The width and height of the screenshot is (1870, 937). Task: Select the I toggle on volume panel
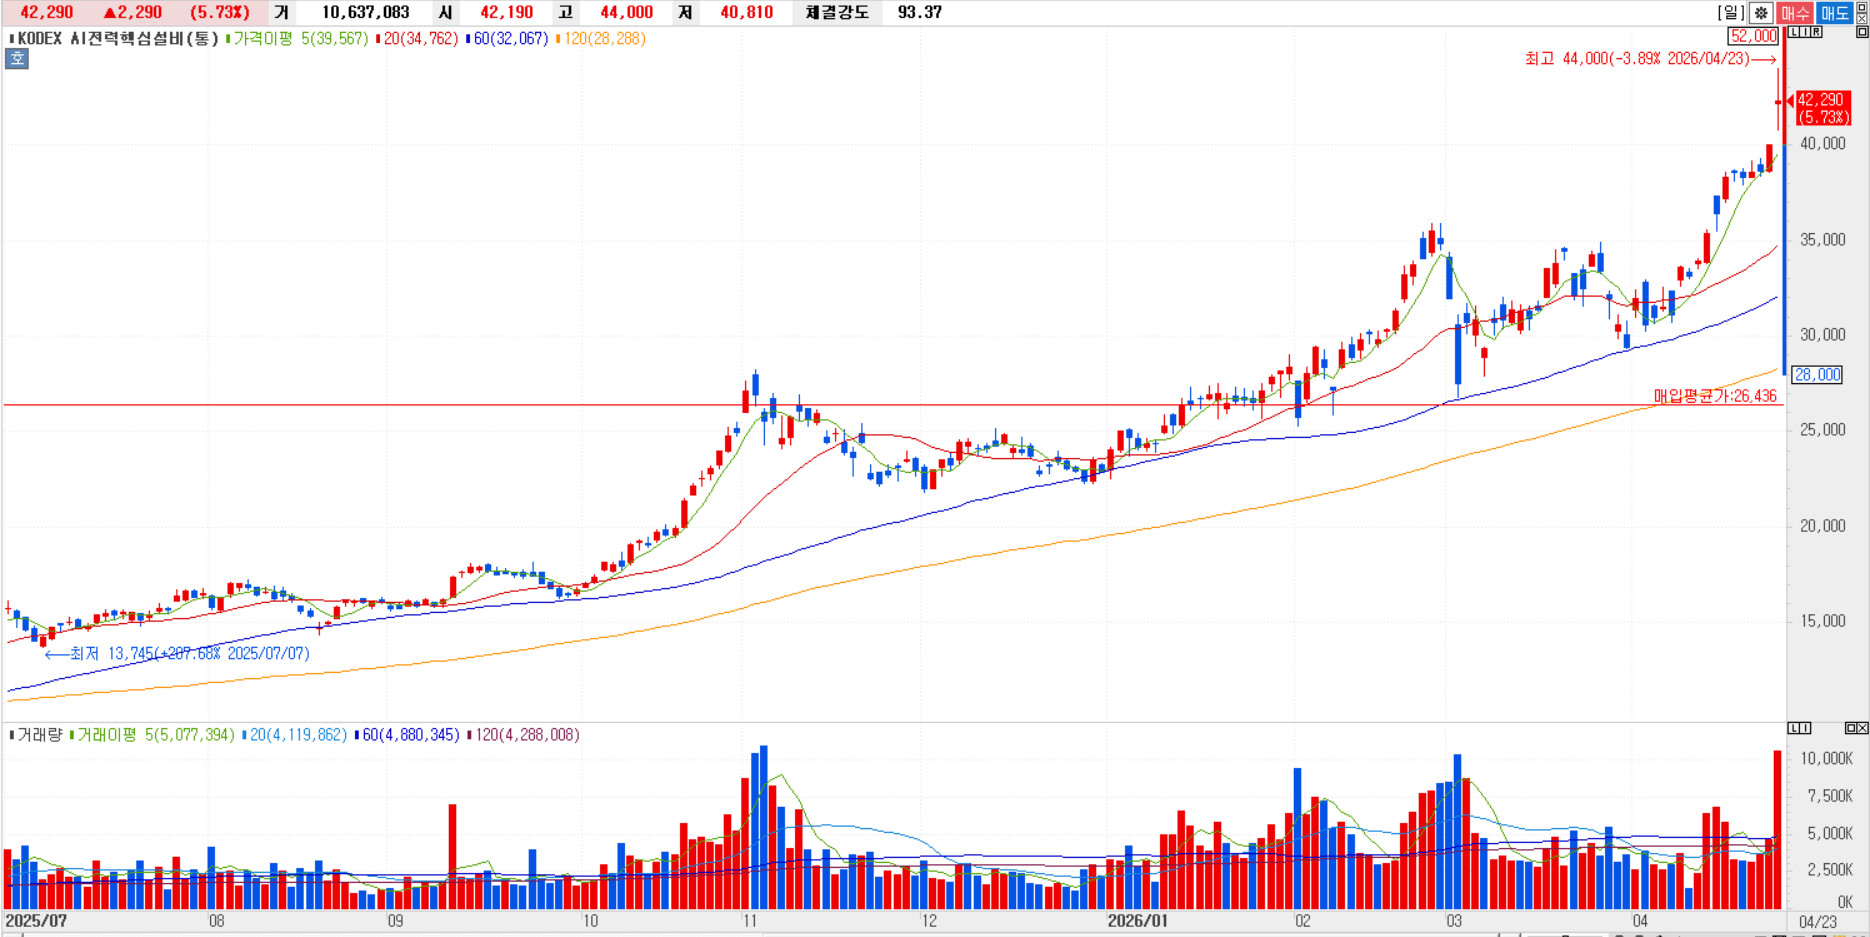(1805, 728)
